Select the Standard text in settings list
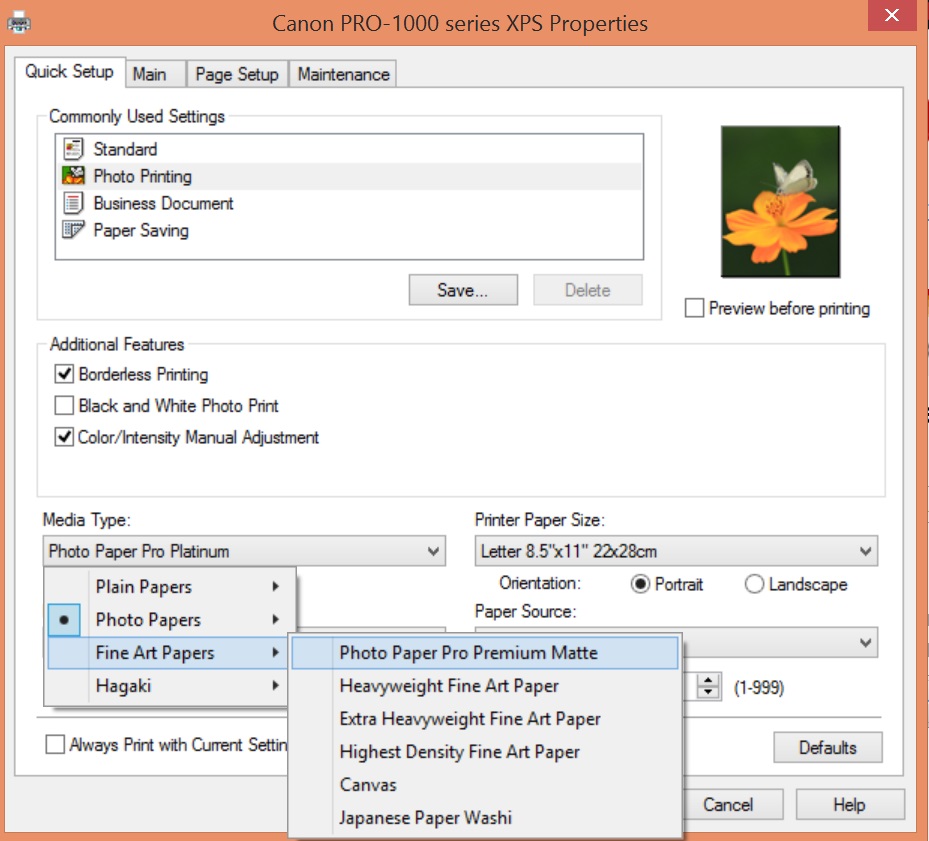 pos(125,149)
